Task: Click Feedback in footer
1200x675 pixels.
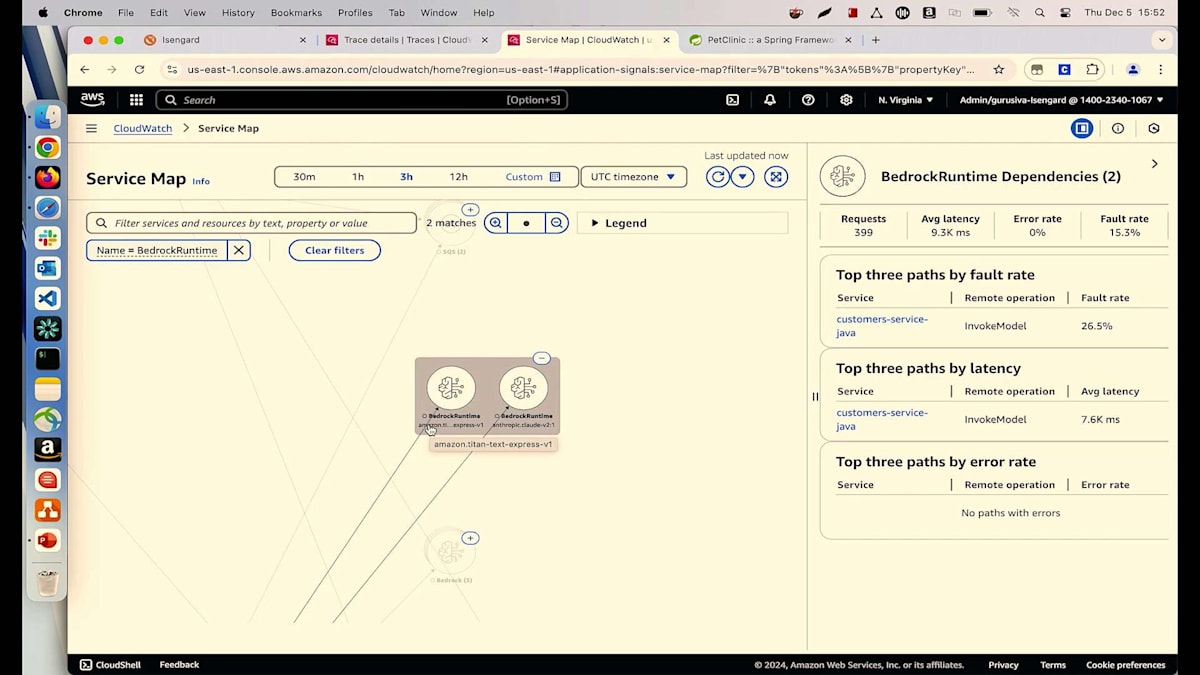Action: point(179,665)
